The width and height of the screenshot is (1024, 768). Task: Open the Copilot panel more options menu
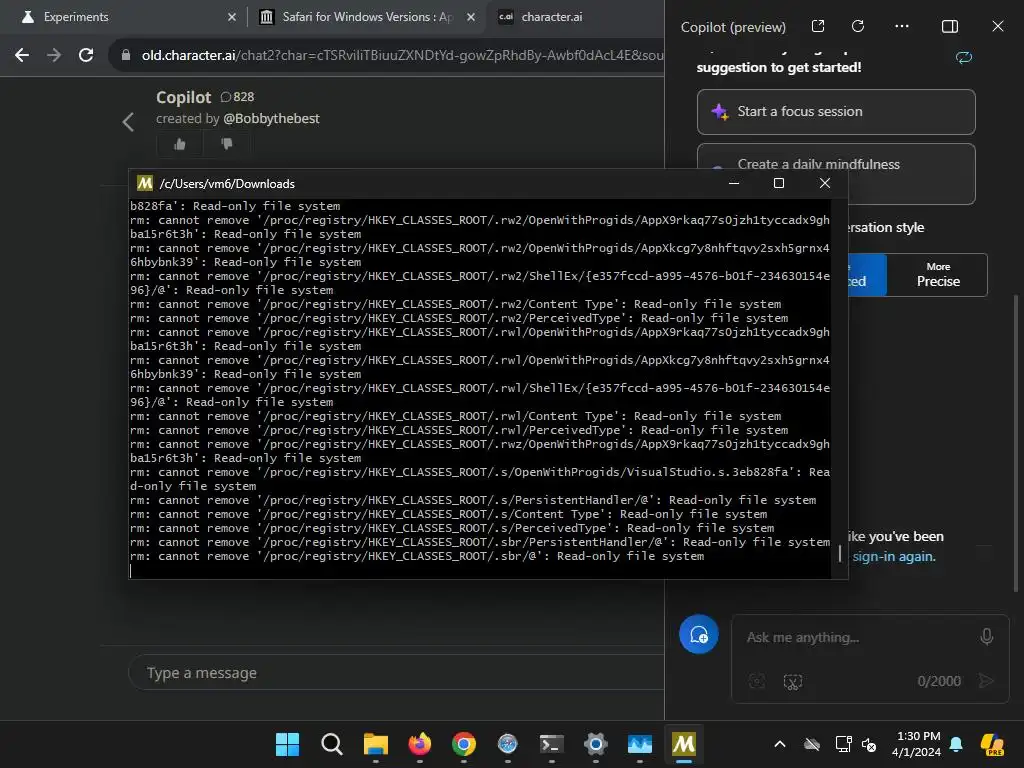[902, 26]
